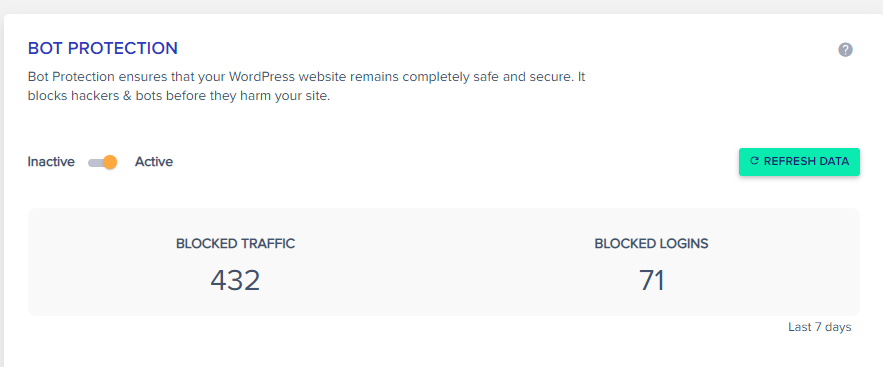This screenshot has height=367, width=883.
Task: Click the circular refresh arrow icon
Action: (754, 162)
